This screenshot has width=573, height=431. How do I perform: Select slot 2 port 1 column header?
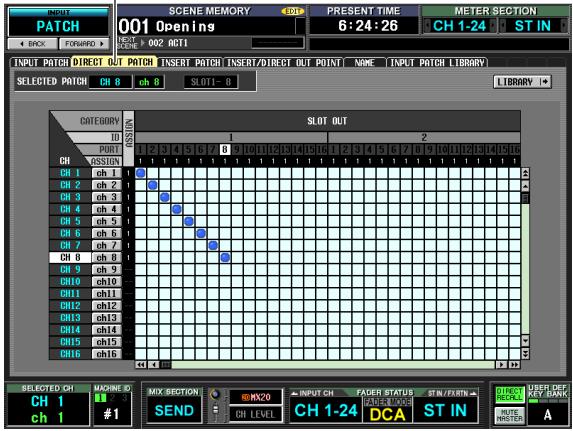tap(333, 150)
